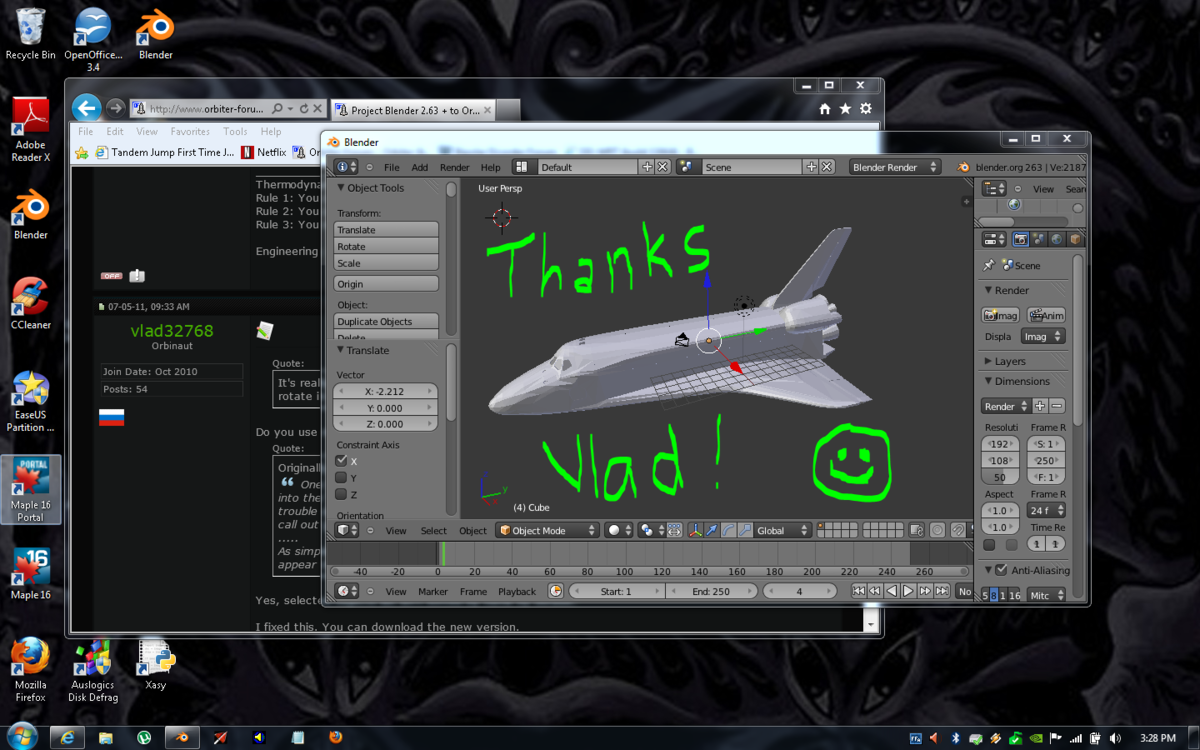Select the translate manipulator arrow icon
The height and width of the screenshot is (750, 1200).
(712, 530)
